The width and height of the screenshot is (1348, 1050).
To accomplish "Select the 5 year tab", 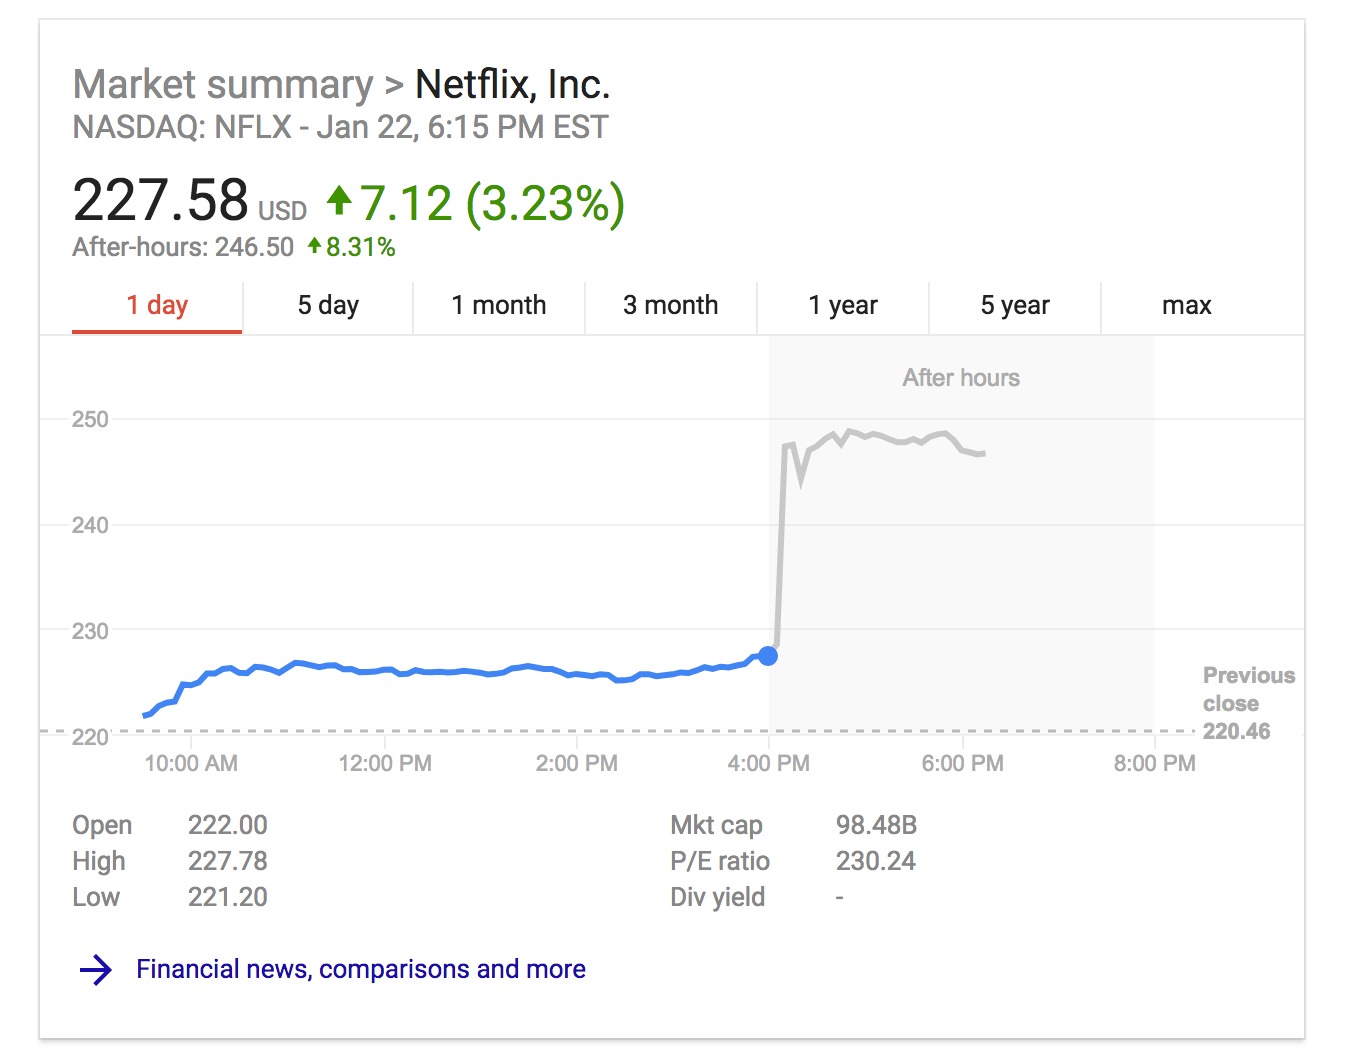I will point(1015,306).
